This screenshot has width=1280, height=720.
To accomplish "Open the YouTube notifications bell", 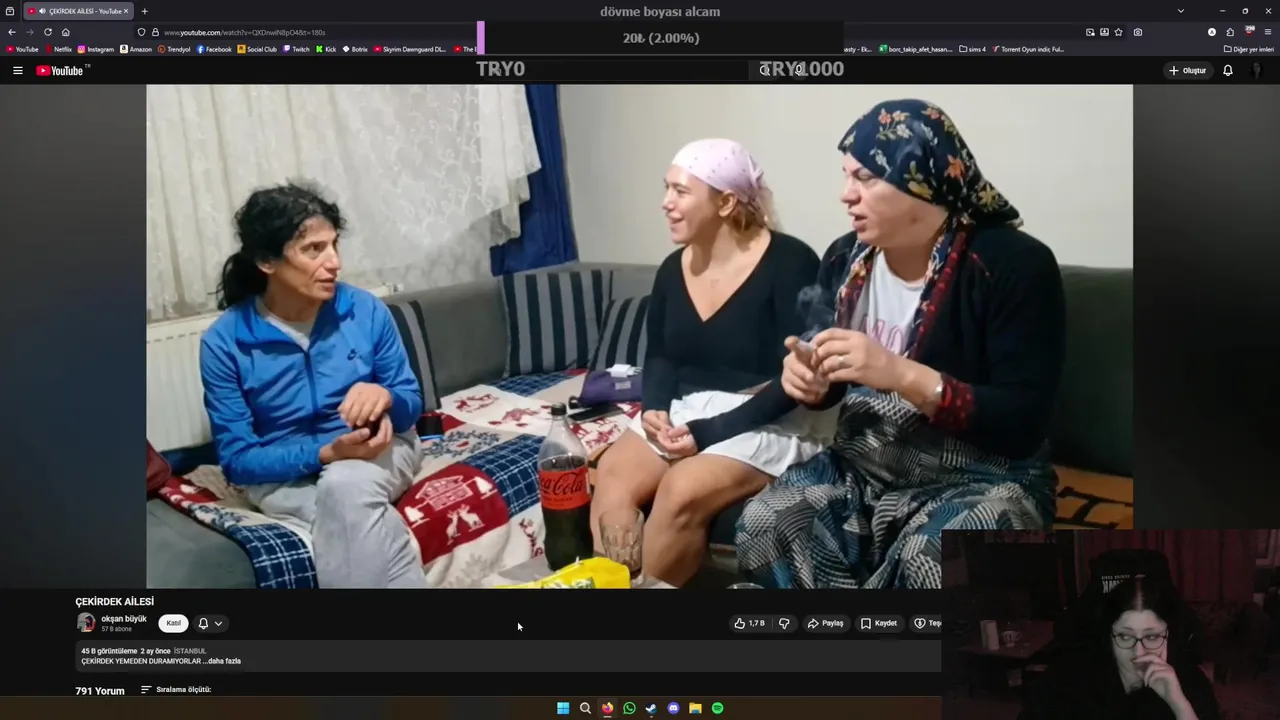I will tap(1228, 70).
